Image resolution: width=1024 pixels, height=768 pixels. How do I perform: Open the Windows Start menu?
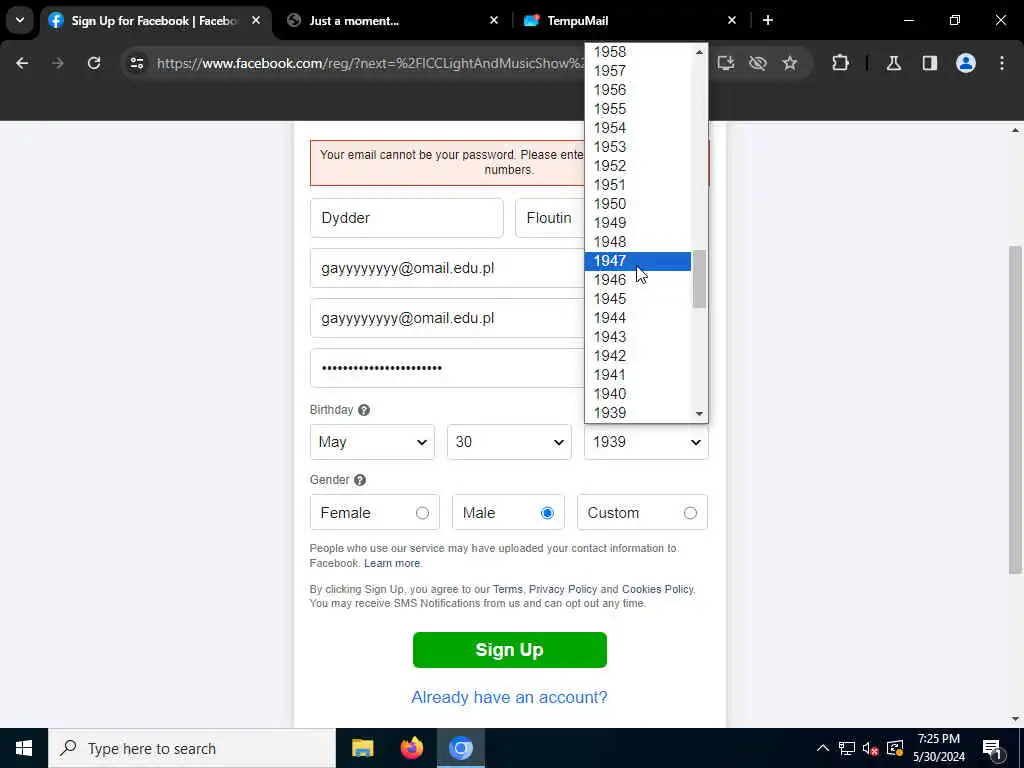24,748
